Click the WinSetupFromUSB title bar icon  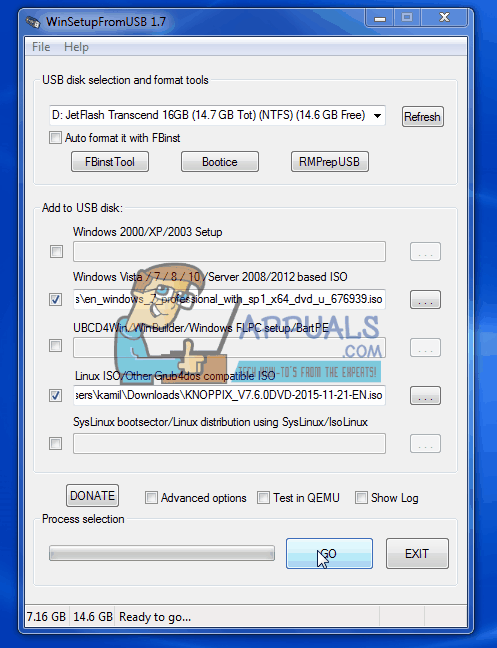point(33,21)
